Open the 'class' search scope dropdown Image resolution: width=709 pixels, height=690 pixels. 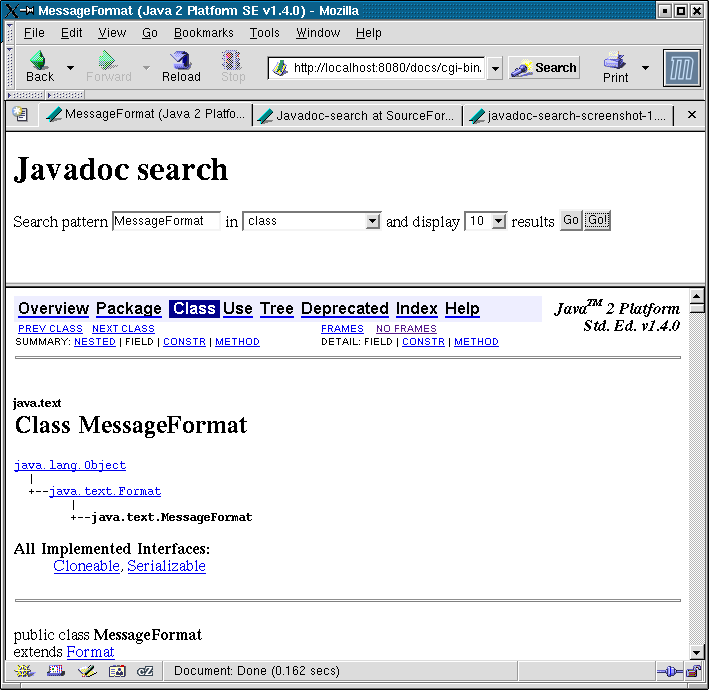[312, 221]
